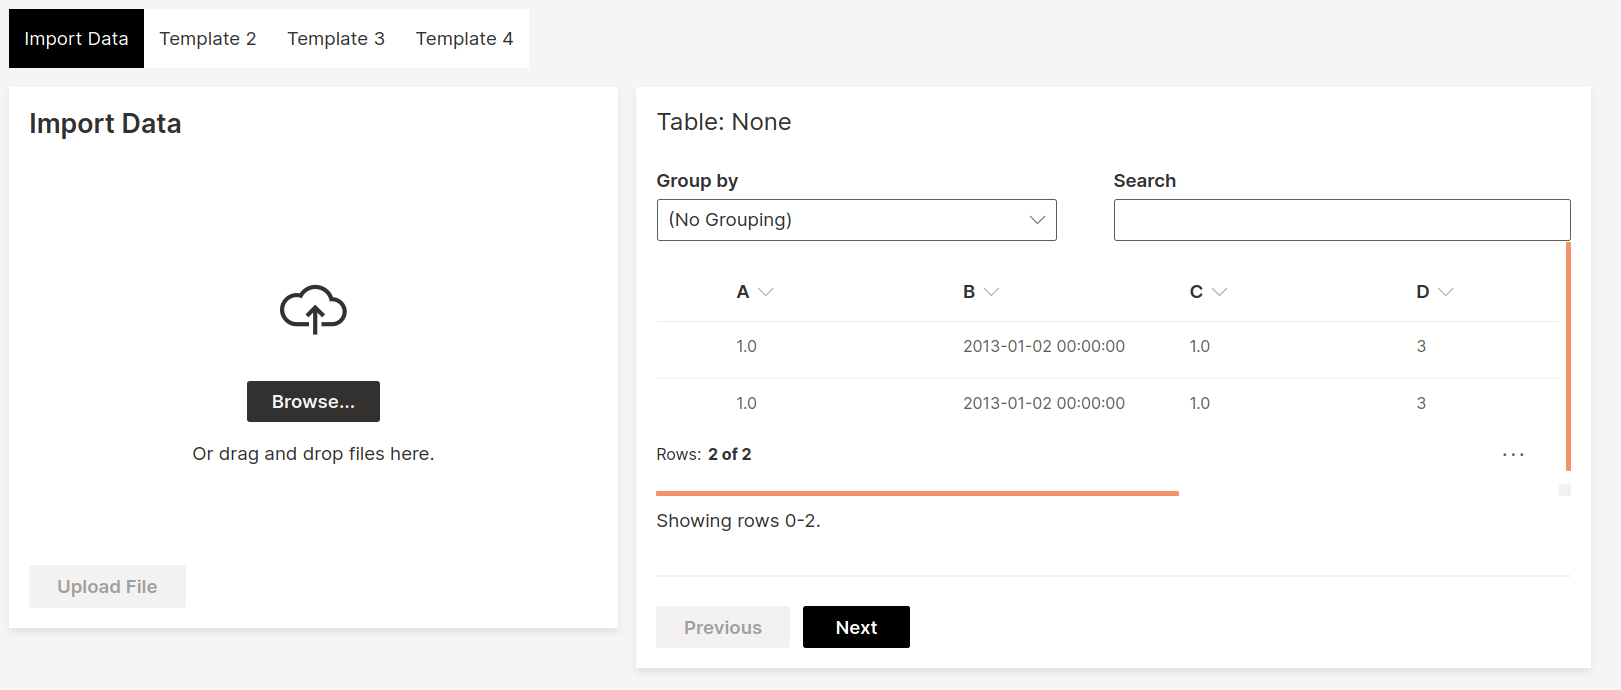Click the Upload File button
The height and width of the screenshot is (690, 1621).
point(107,586)
